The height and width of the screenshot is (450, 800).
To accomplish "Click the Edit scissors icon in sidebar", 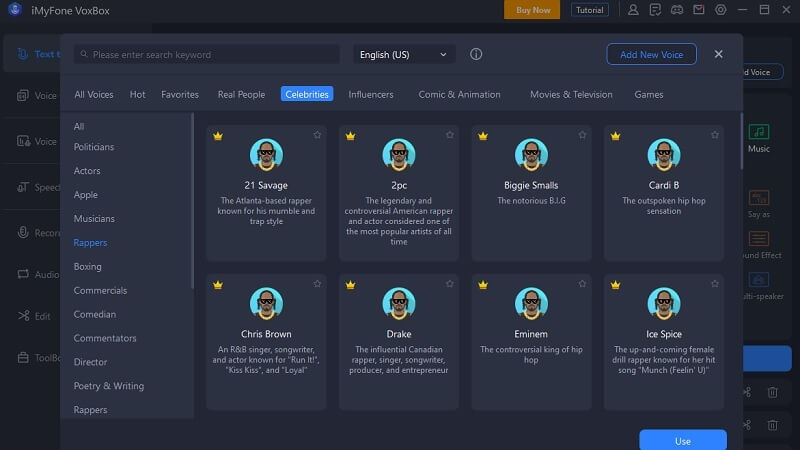I will tap(23, 316).
